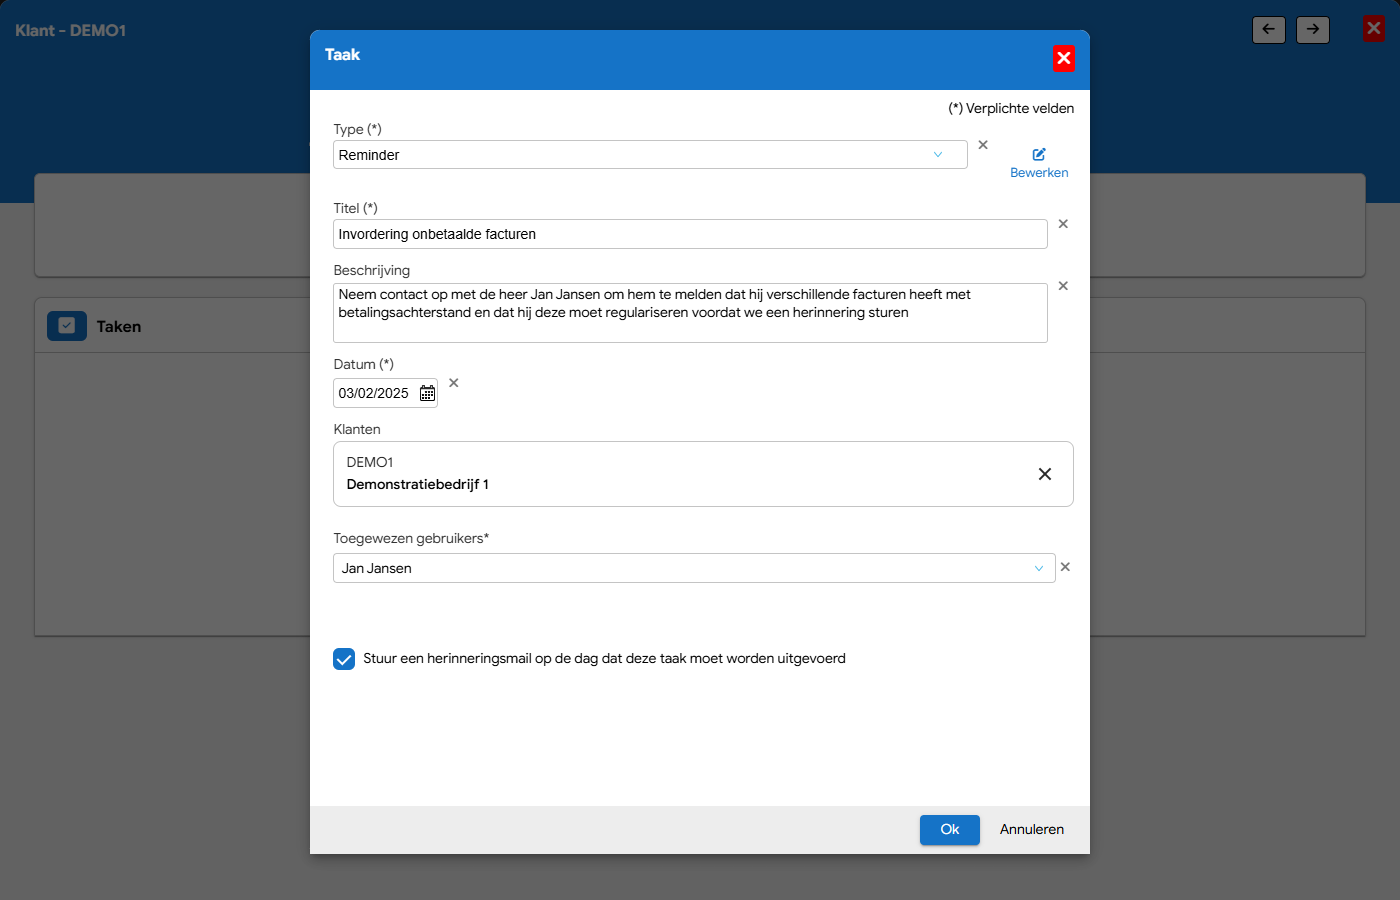The image size is (1400, 900).
Task: Click the Taken heading in background
Action: click(x=119, y=326)
